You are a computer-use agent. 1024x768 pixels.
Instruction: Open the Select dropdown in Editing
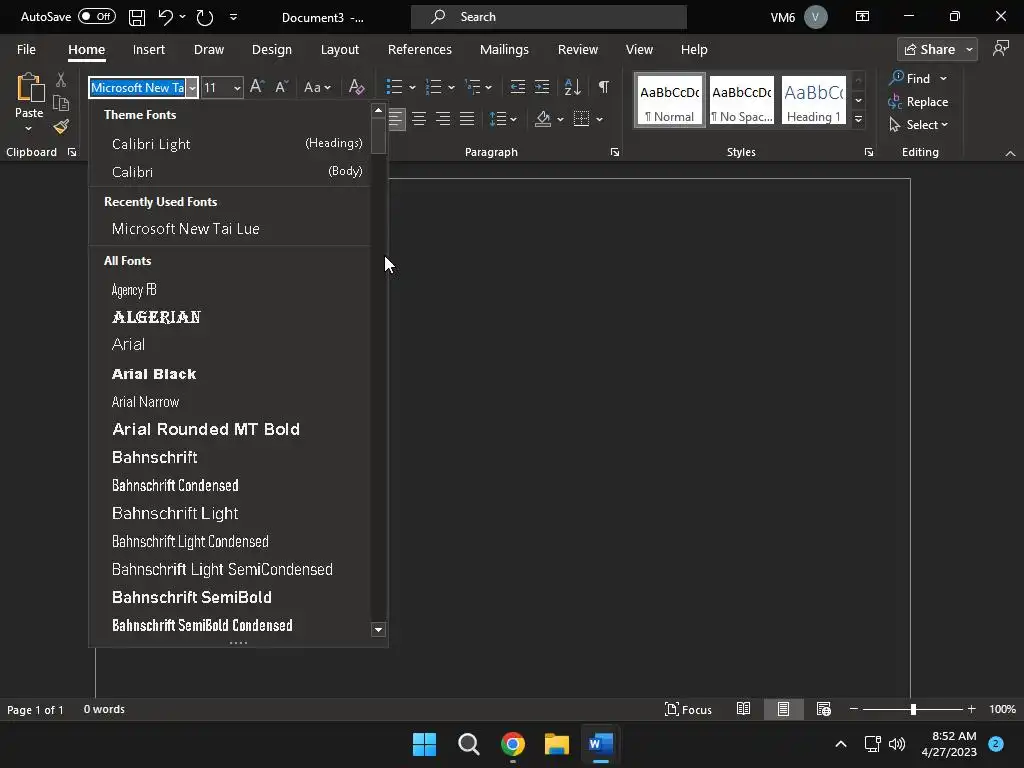(x=920, y=125)
